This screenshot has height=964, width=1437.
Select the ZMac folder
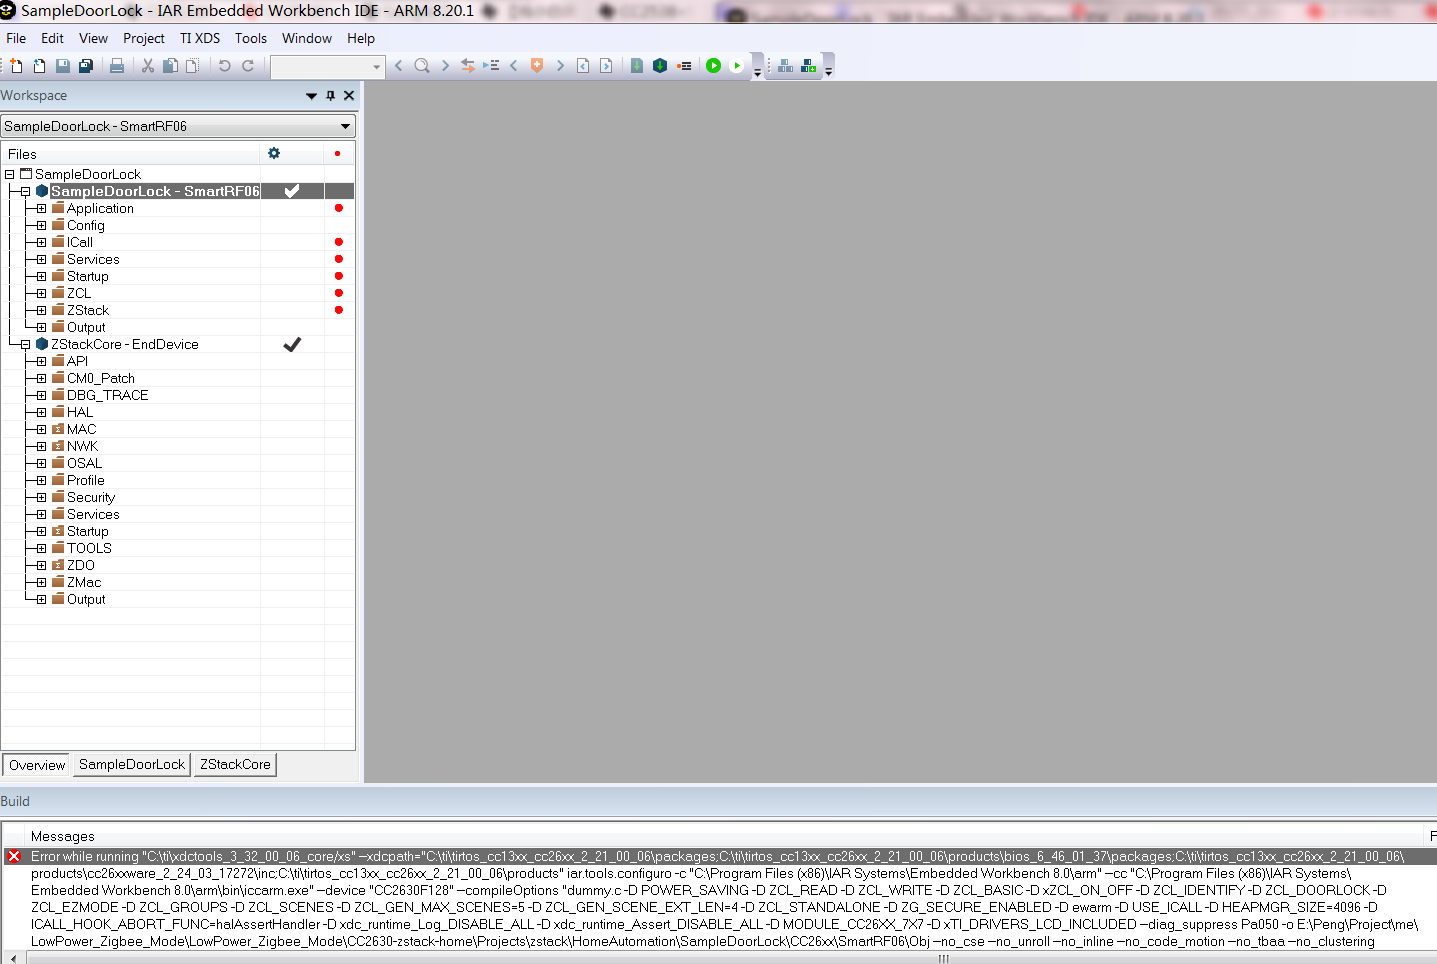84,582
